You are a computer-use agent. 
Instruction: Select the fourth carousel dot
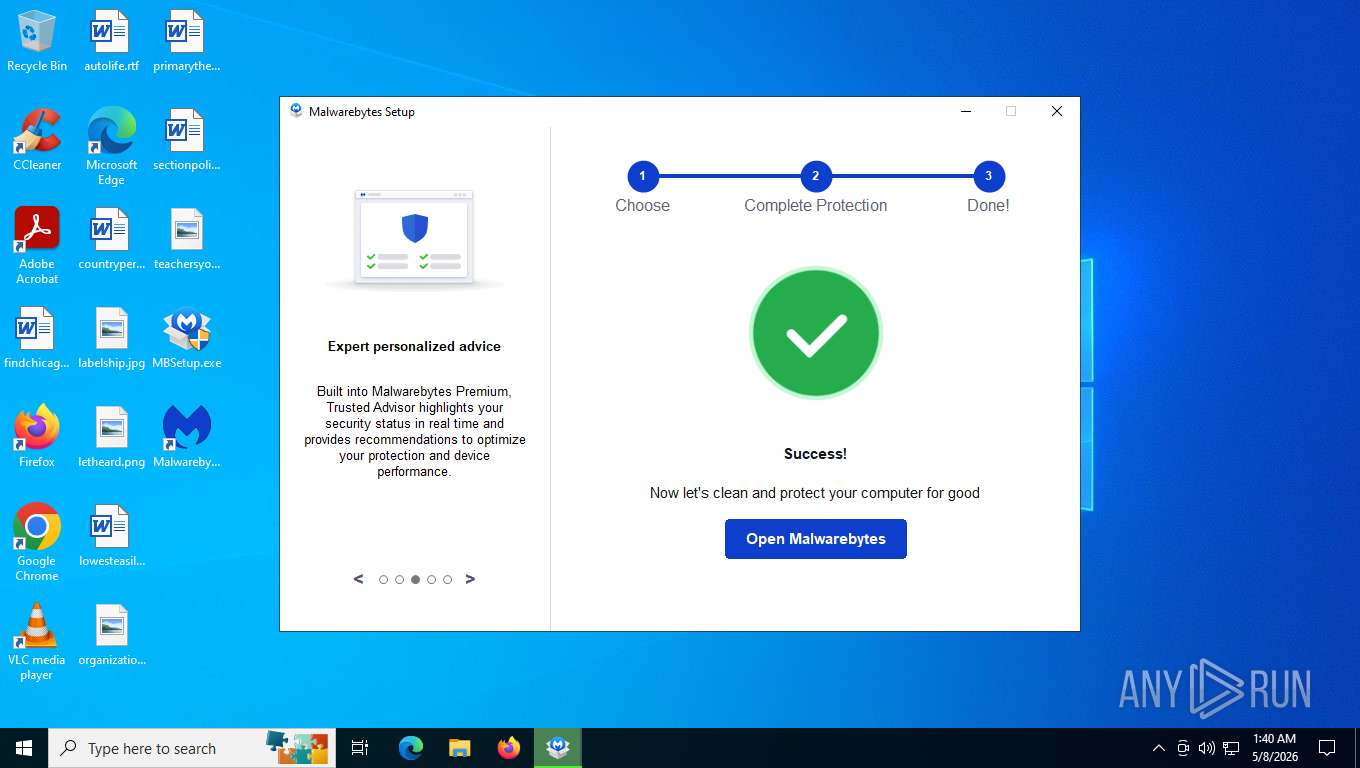(431, 580)
